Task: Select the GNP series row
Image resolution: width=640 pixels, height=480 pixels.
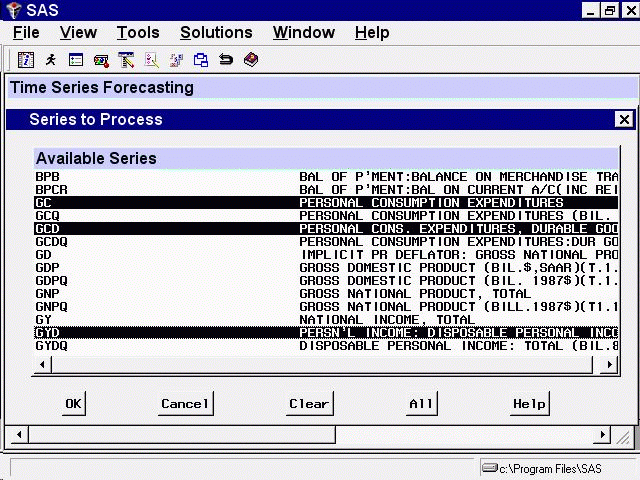Action: (x=326, y=294)
